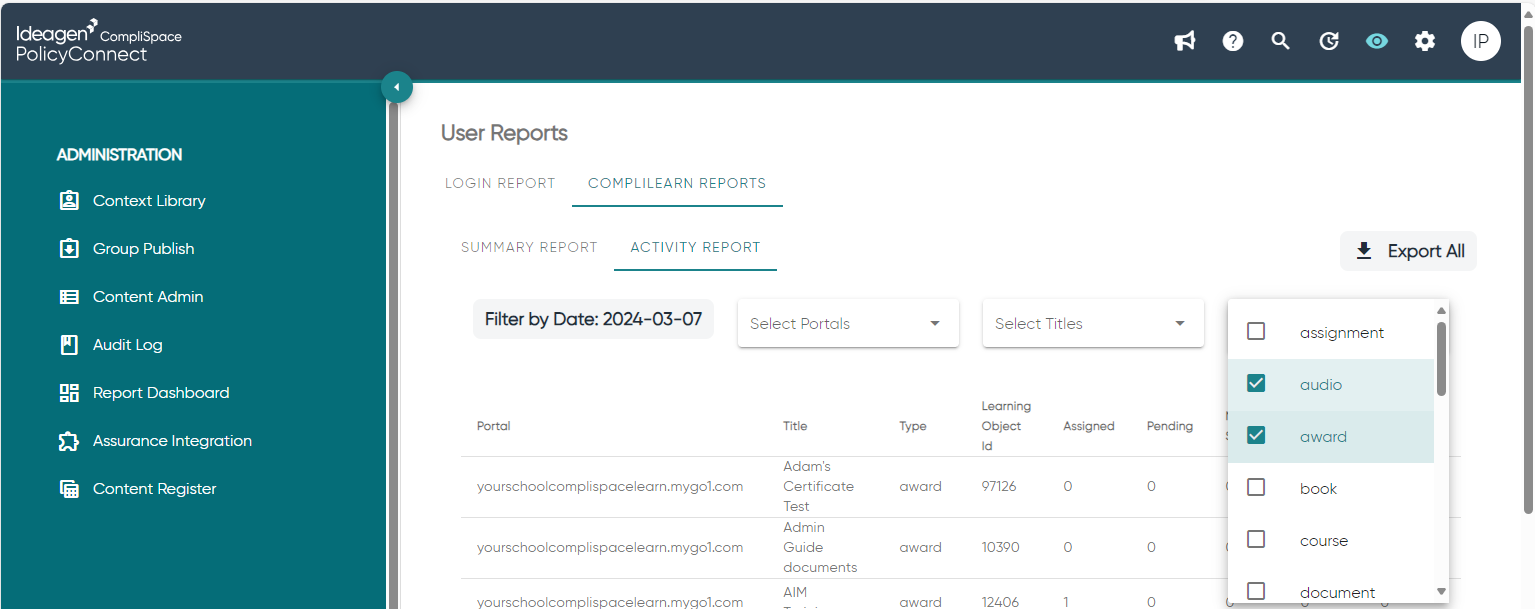Check the document checkbox
Viewport: 1535px width, 609px height.
tap(1256, 591)
